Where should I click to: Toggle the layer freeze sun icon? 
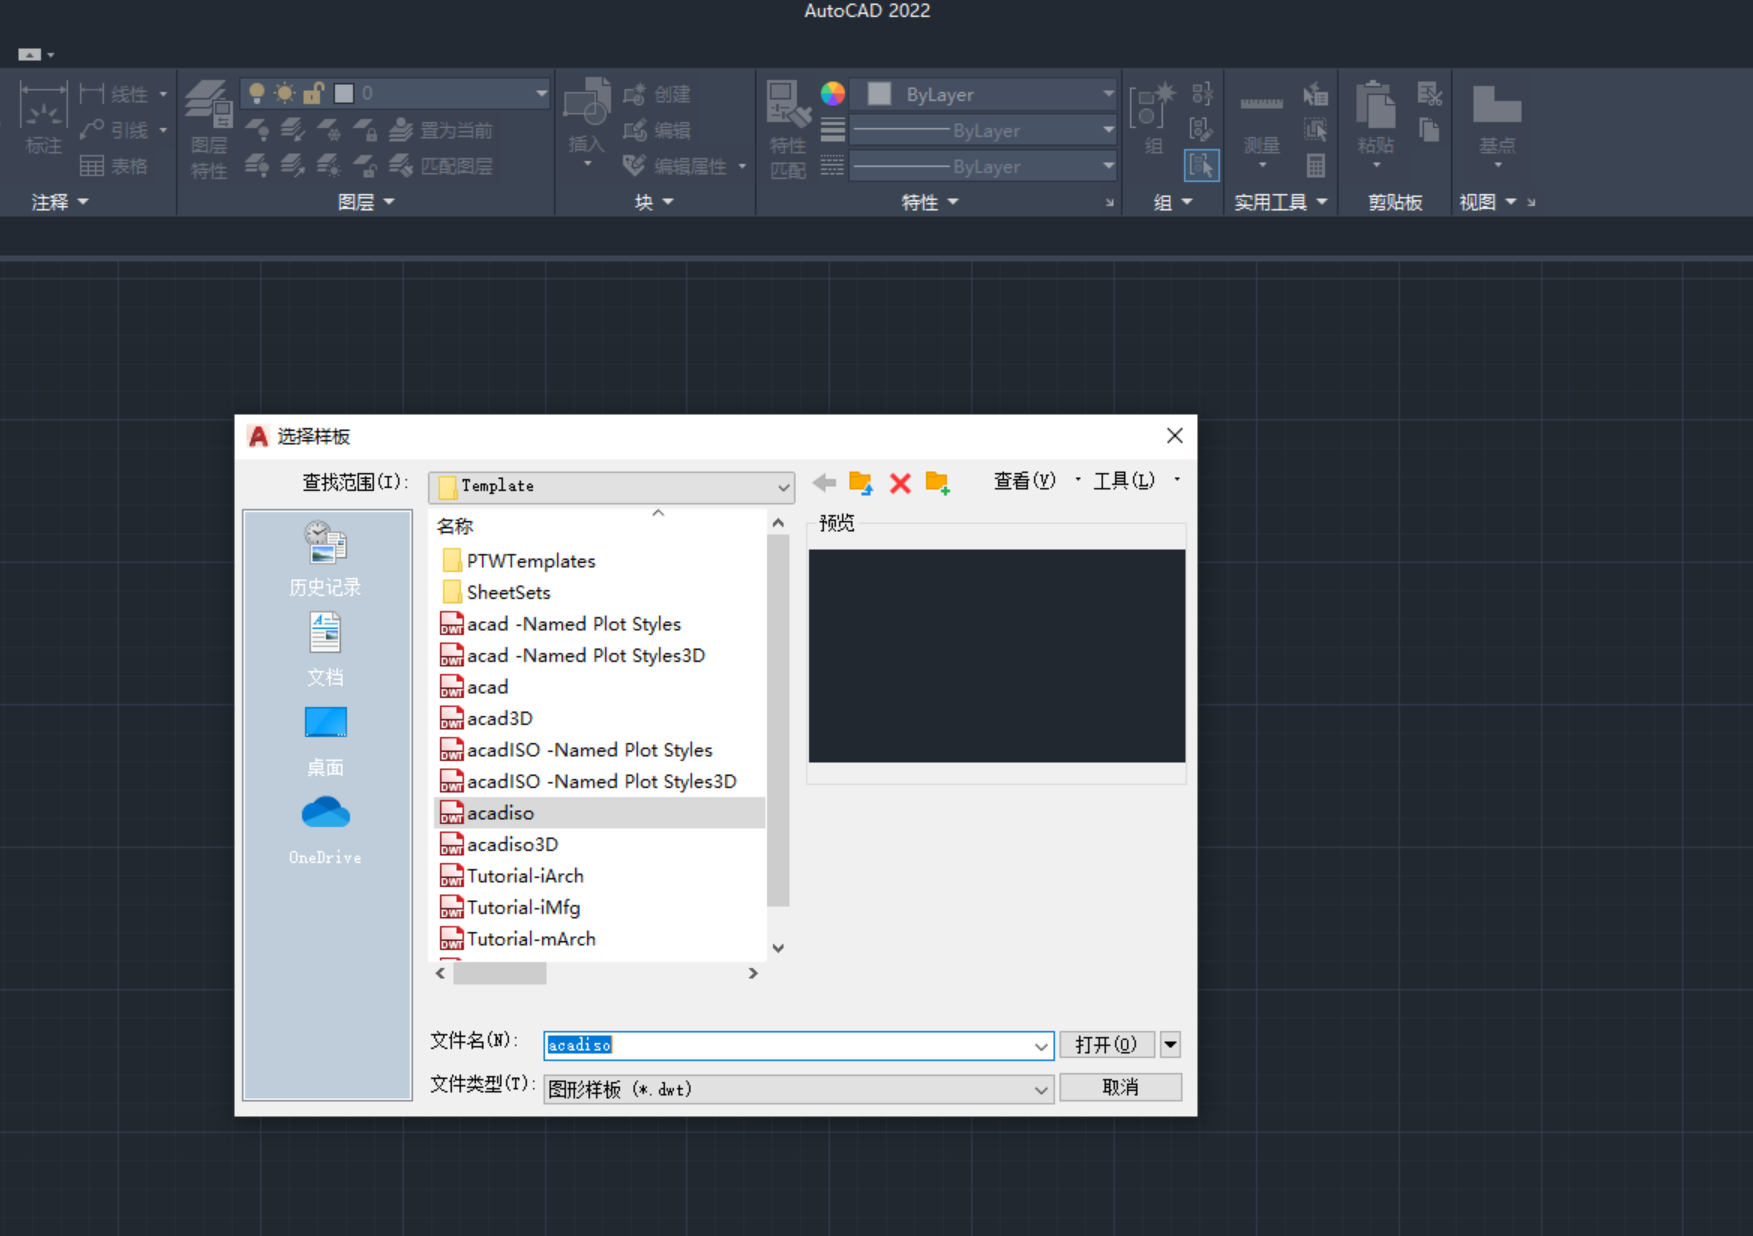pyautogui.click(x=285, y=93)
